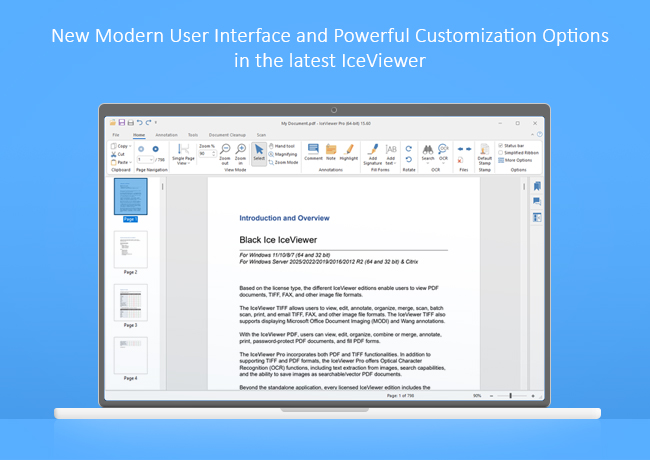The width and height of the screenshot is (650, 460).
Task: Click the plus button beside the zoom slider
Action: tap(533, 396)
